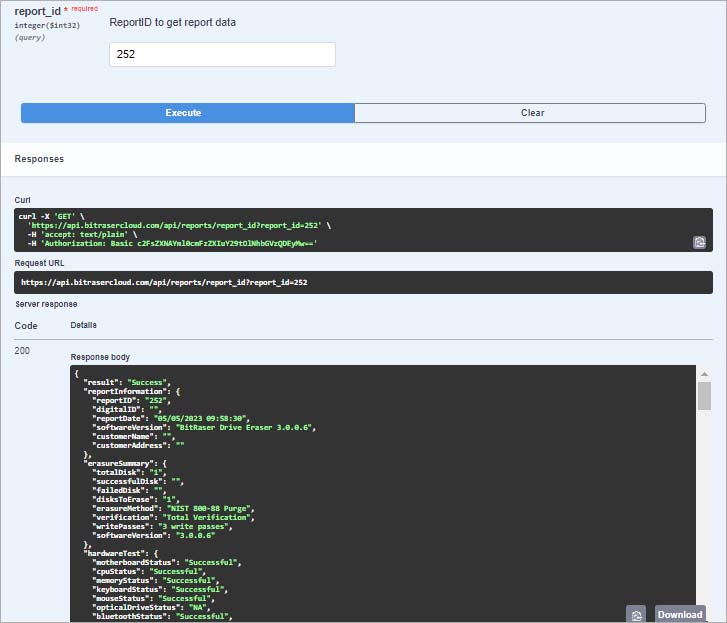The width and height of the screenshot is (727, 623).
Task: Click the Responses section heading
Action: tap(39, 159)
